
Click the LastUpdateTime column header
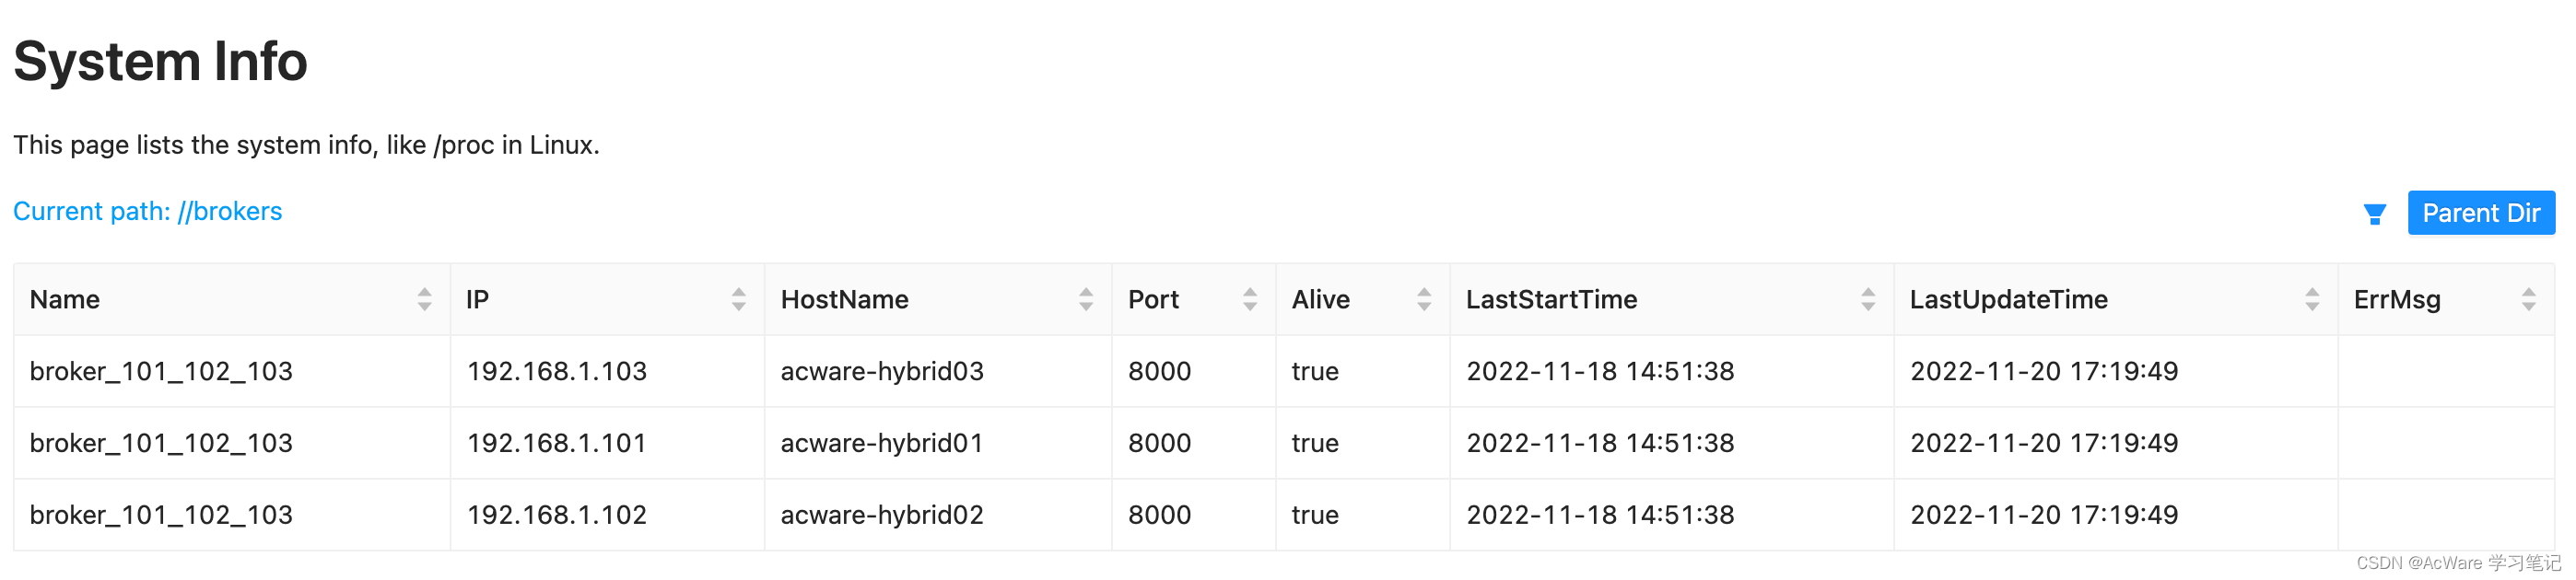coord(2008,299)
